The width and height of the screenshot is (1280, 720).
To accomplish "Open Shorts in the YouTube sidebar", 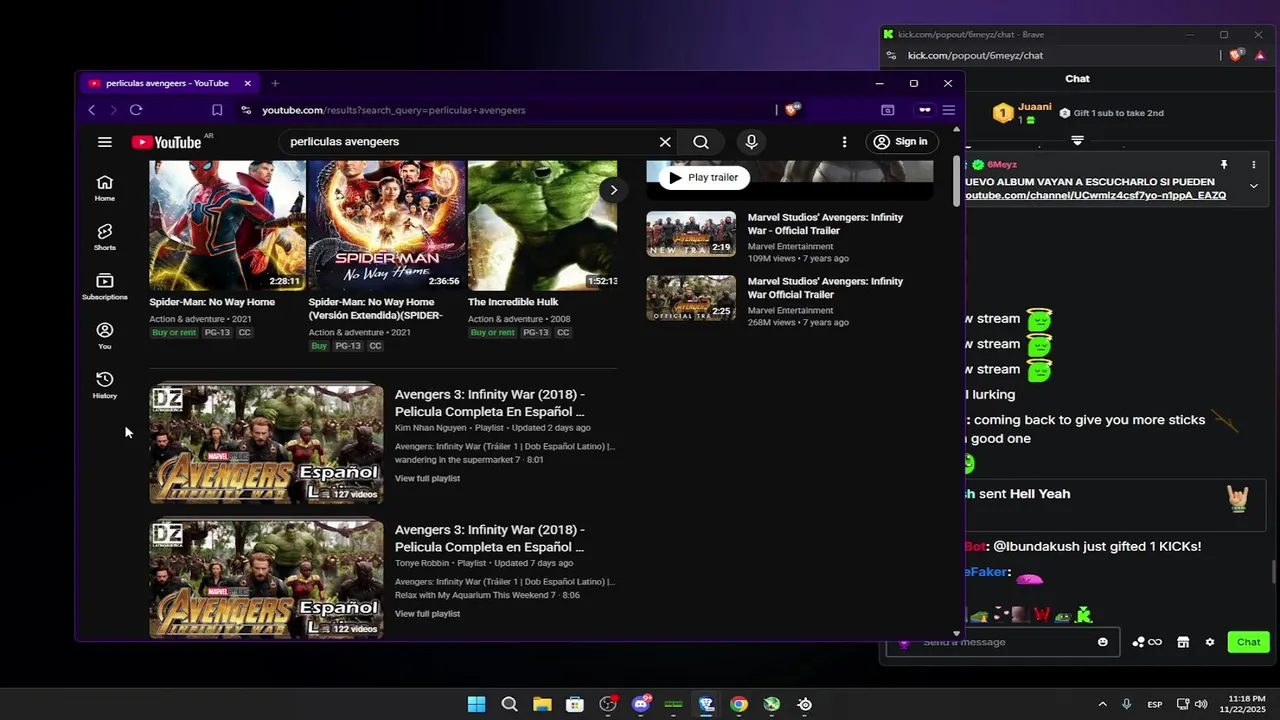I will coord(104,237).
